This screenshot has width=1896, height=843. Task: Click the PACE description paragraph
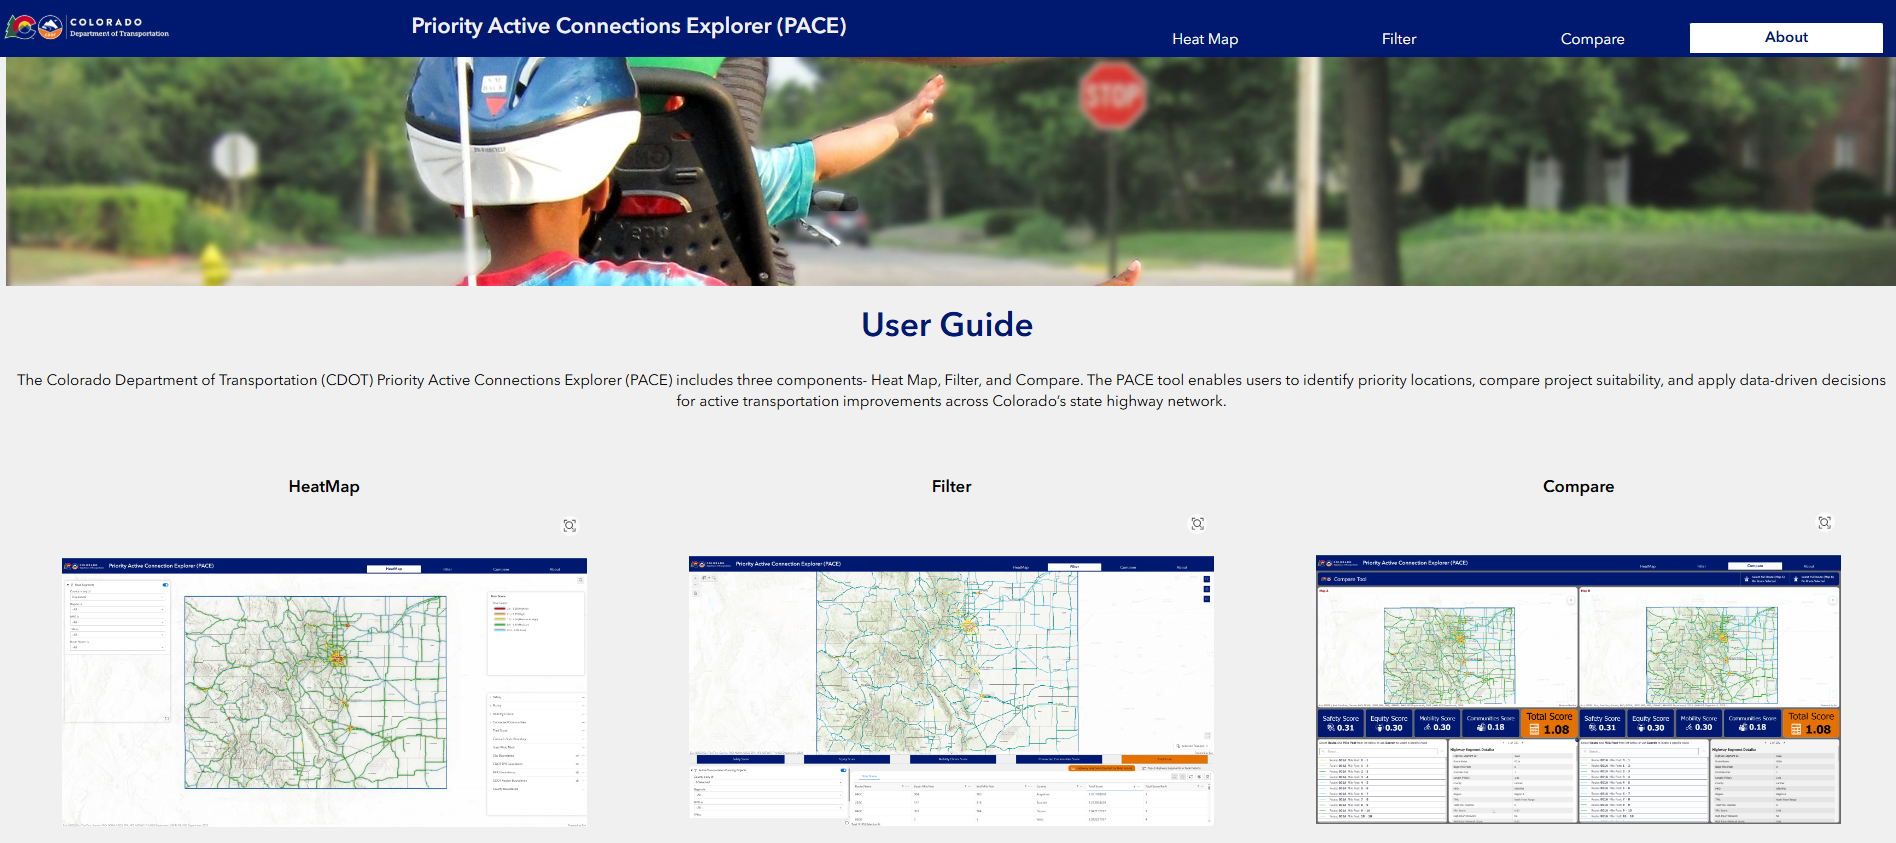tap(950, 391)
